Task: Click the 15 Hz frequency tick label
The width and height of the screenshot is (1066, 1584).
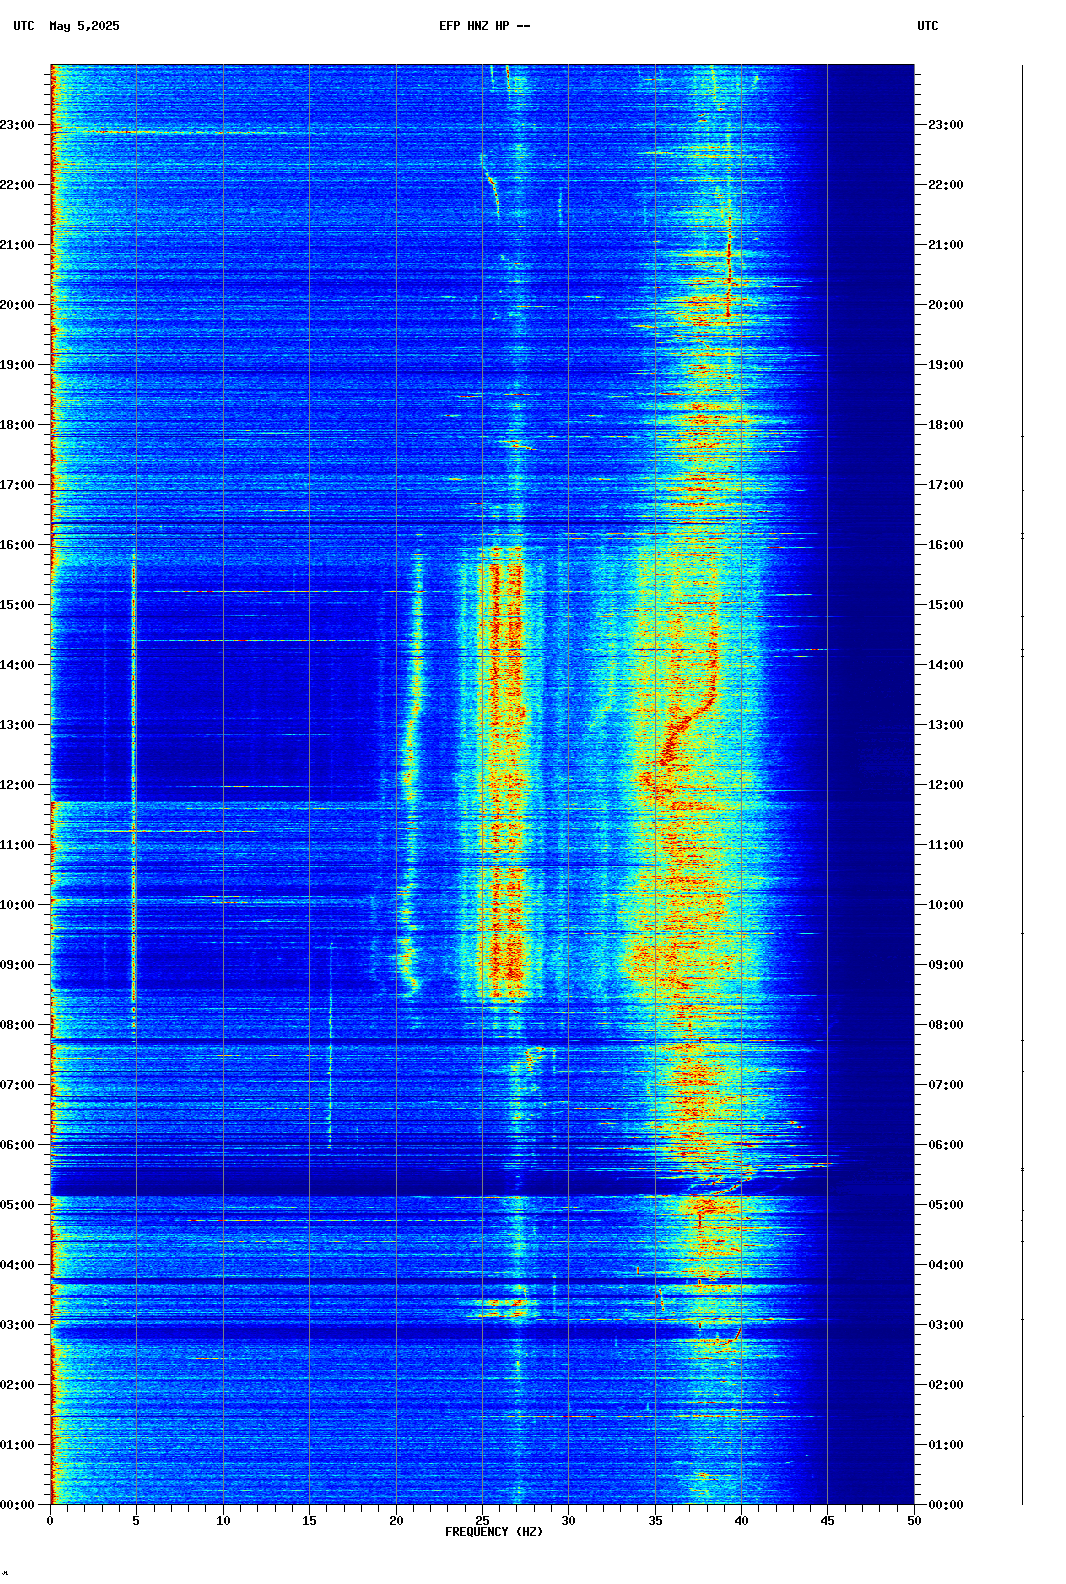Action: pos(309,1521)
